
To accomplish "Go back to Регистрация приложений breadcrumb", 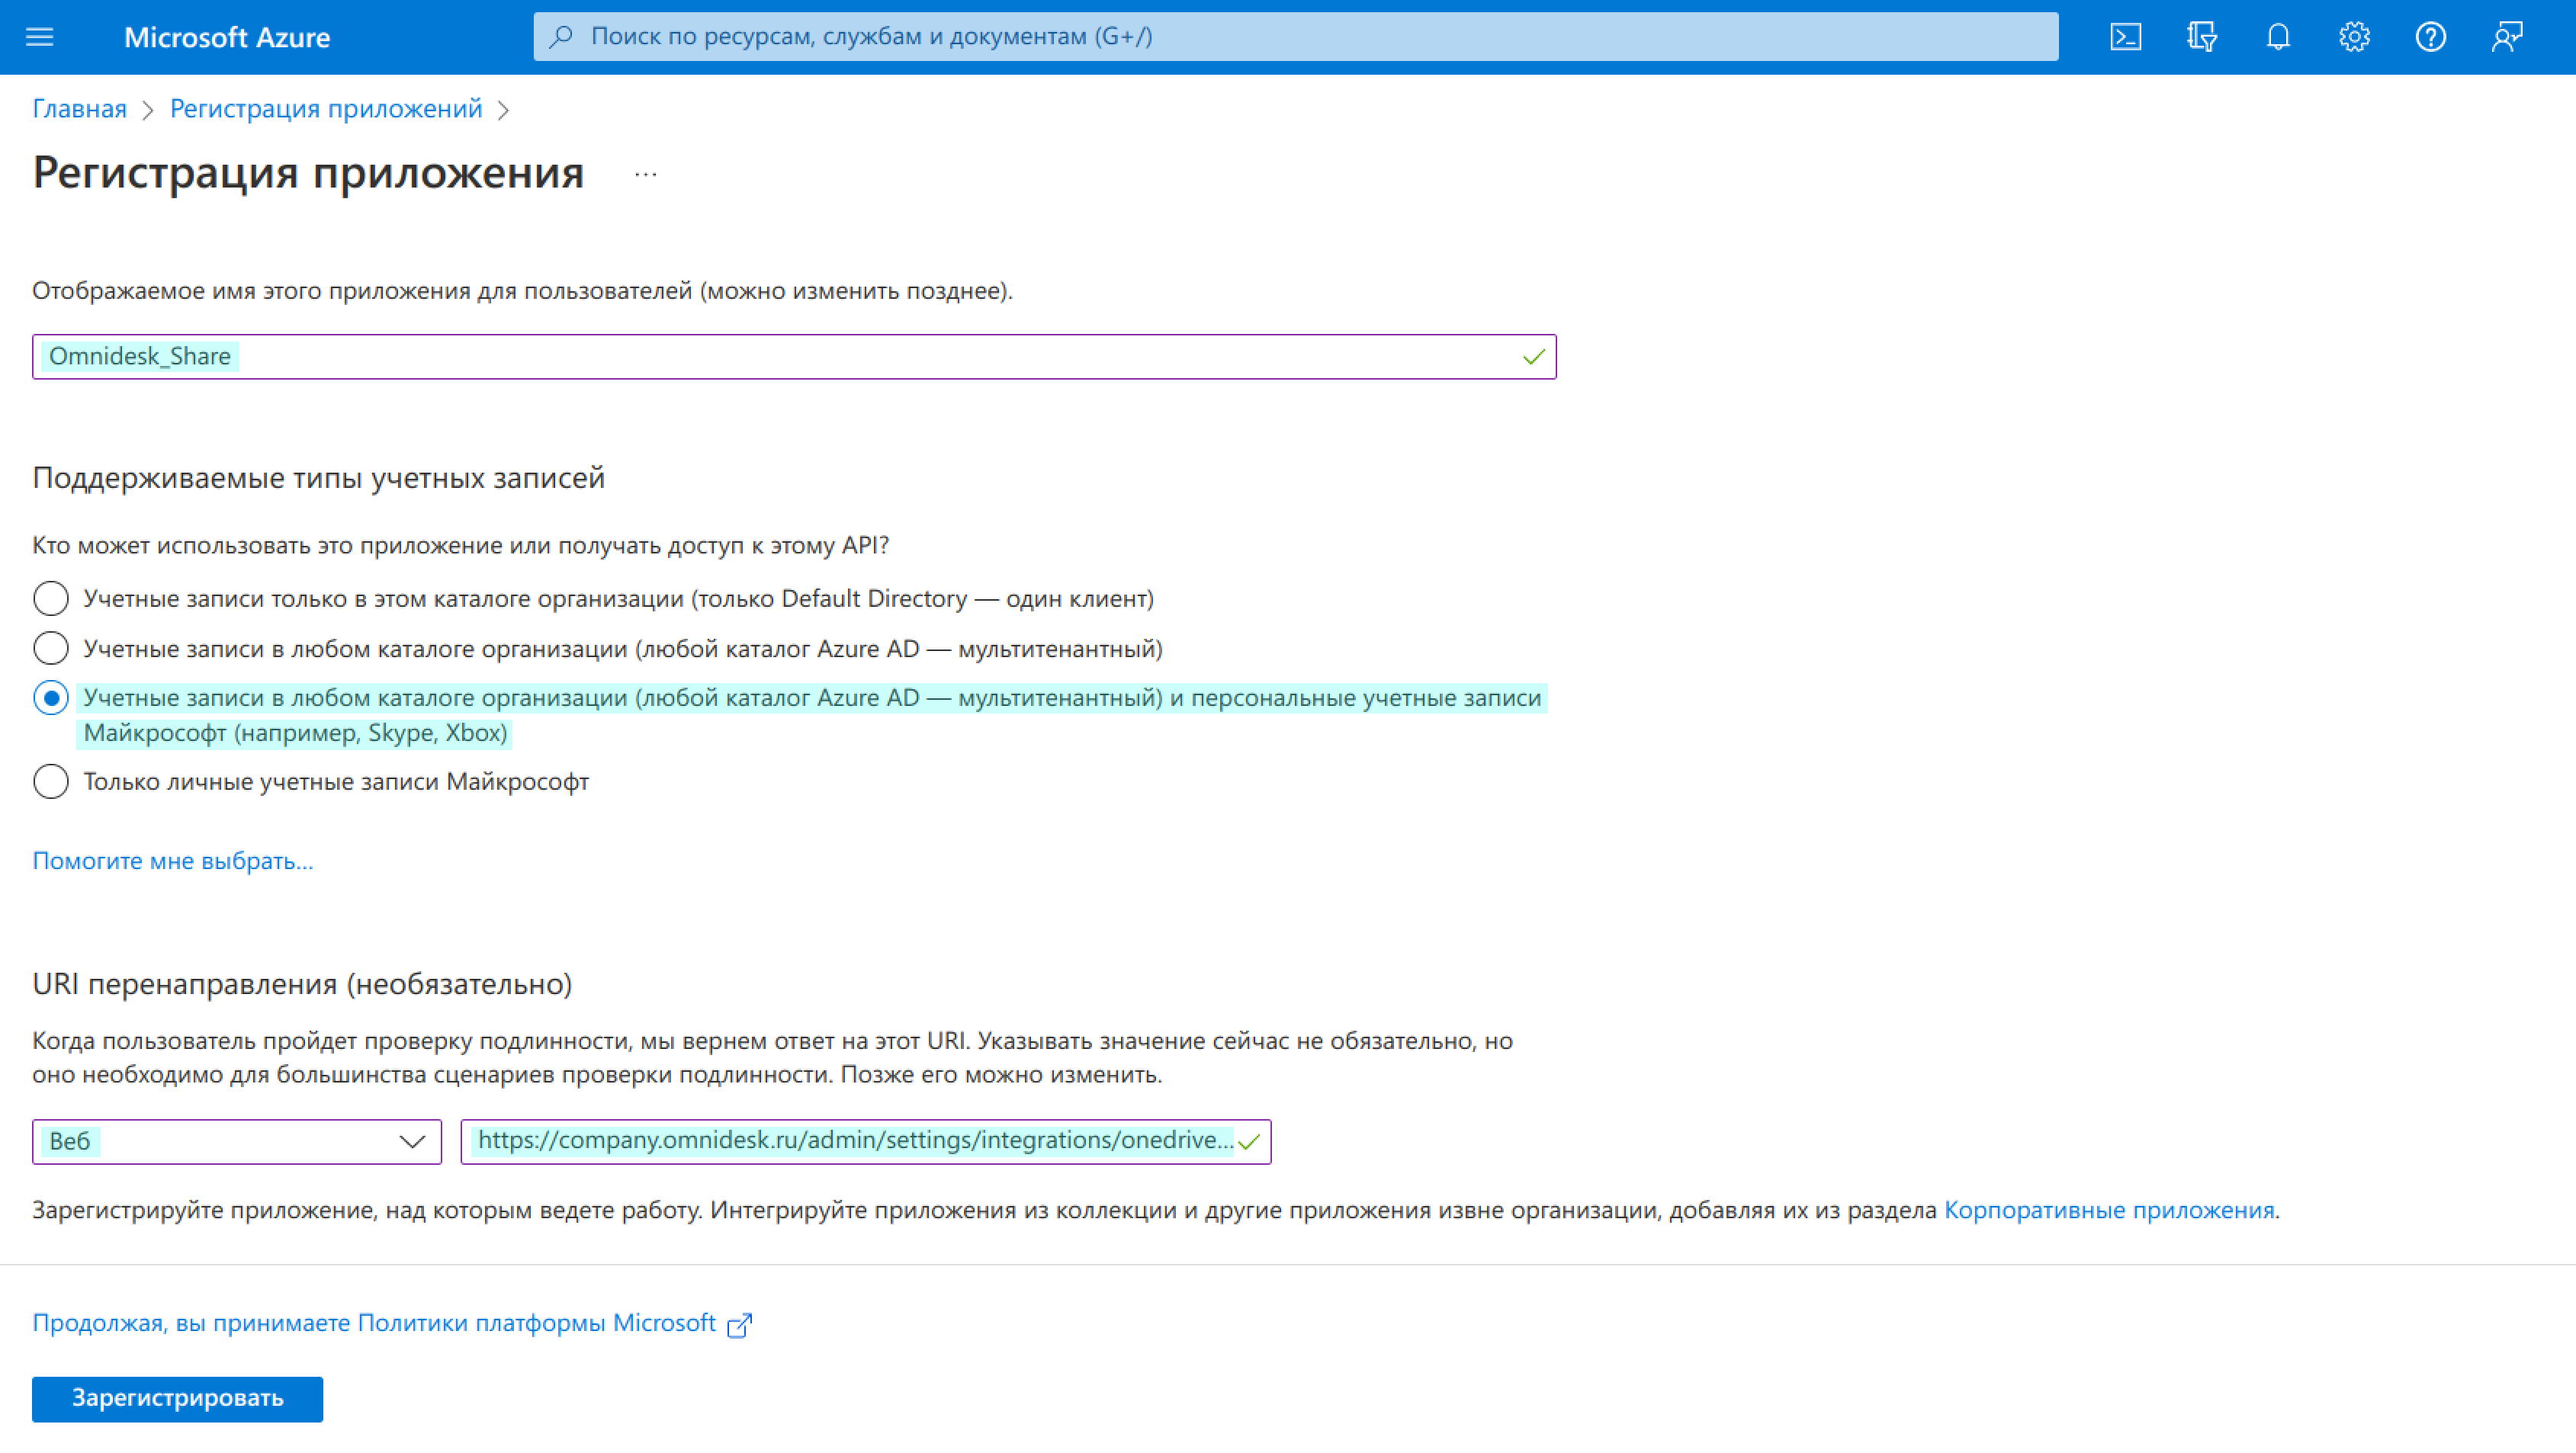I will pos(326,108).
